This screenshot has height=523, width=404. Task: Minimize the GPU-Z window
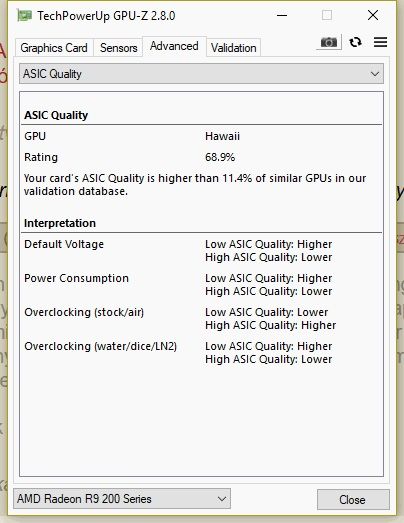point(282,15)
